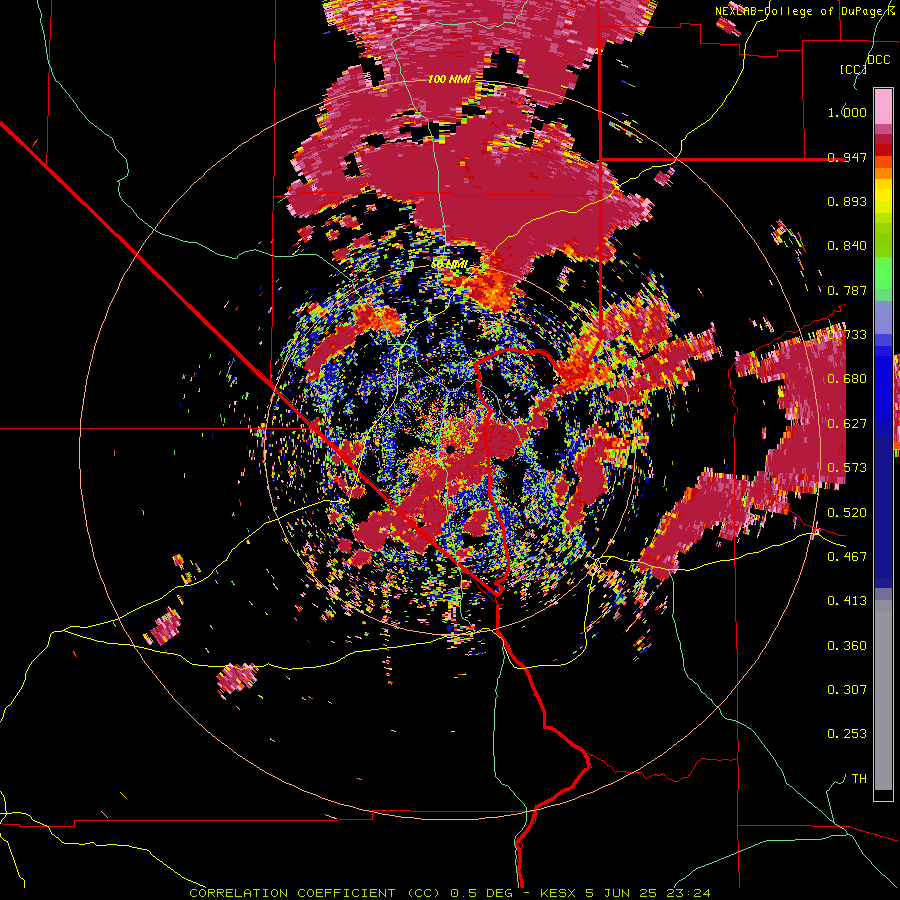Pick the light pink top color bar segment
This screenshot has width=900, height=900.
[883, 106]
